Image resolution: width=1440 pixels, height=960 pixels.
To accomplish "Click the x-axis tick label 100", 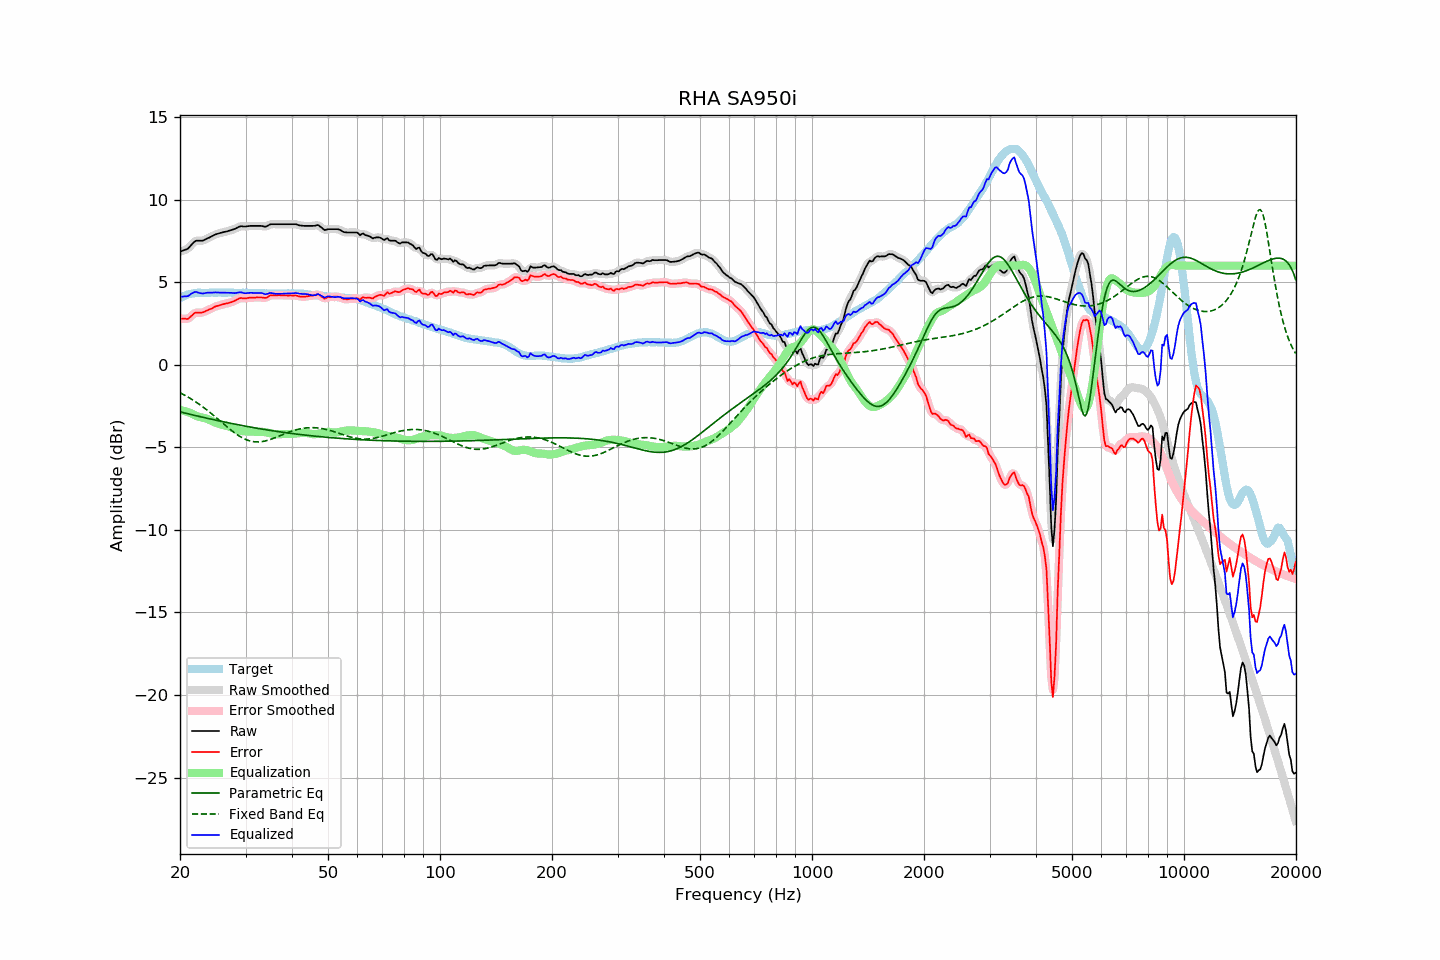I will (x=440, y=872).
